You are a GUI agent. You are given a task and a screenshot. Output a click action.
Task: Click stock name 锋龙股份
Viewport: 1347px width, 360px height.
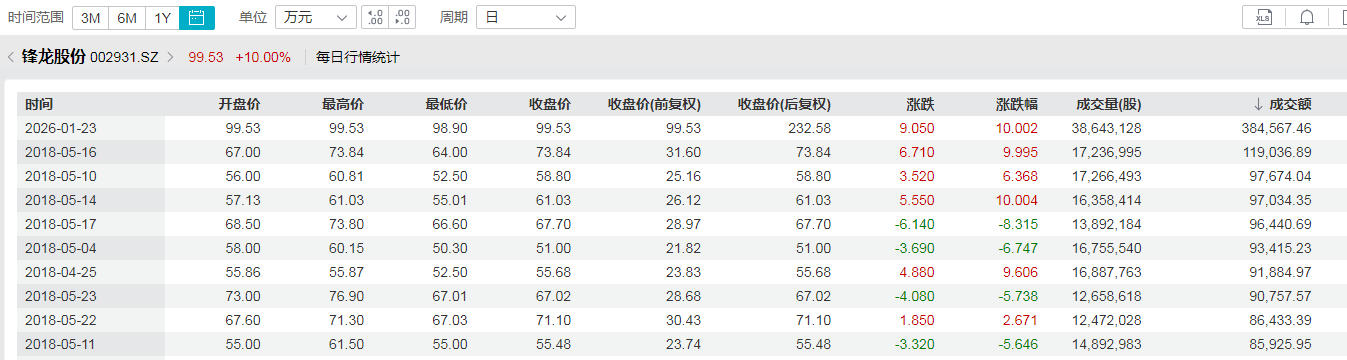click(54, 57)
